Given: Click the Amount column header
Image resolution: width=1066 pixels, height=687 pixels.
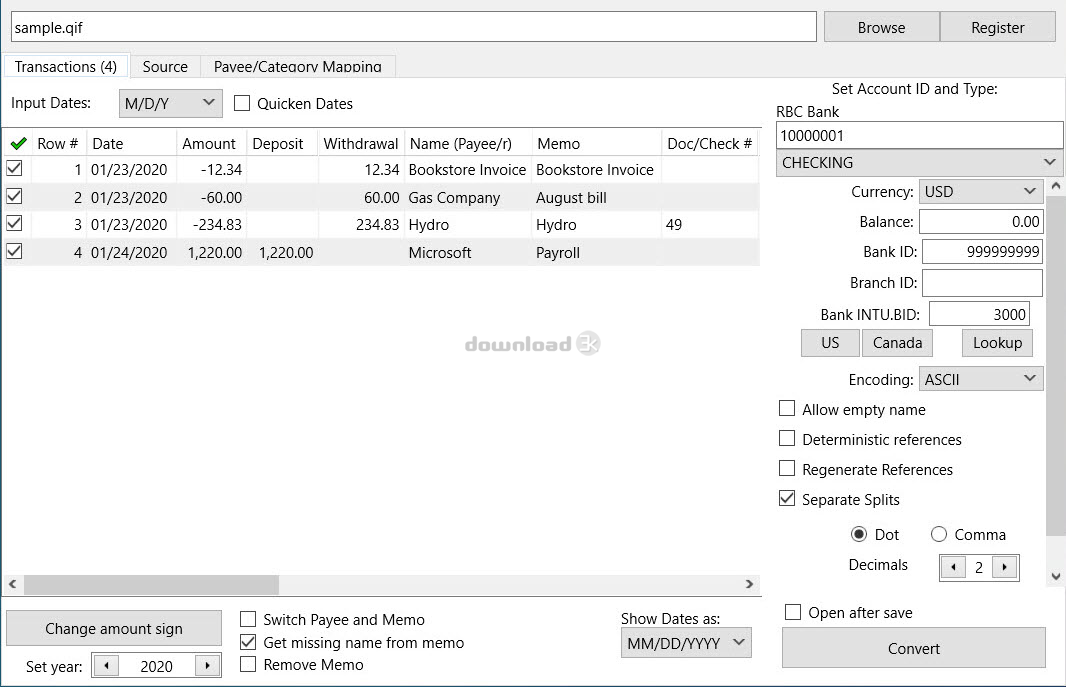Looking at the screenshot, I should 209,143.
